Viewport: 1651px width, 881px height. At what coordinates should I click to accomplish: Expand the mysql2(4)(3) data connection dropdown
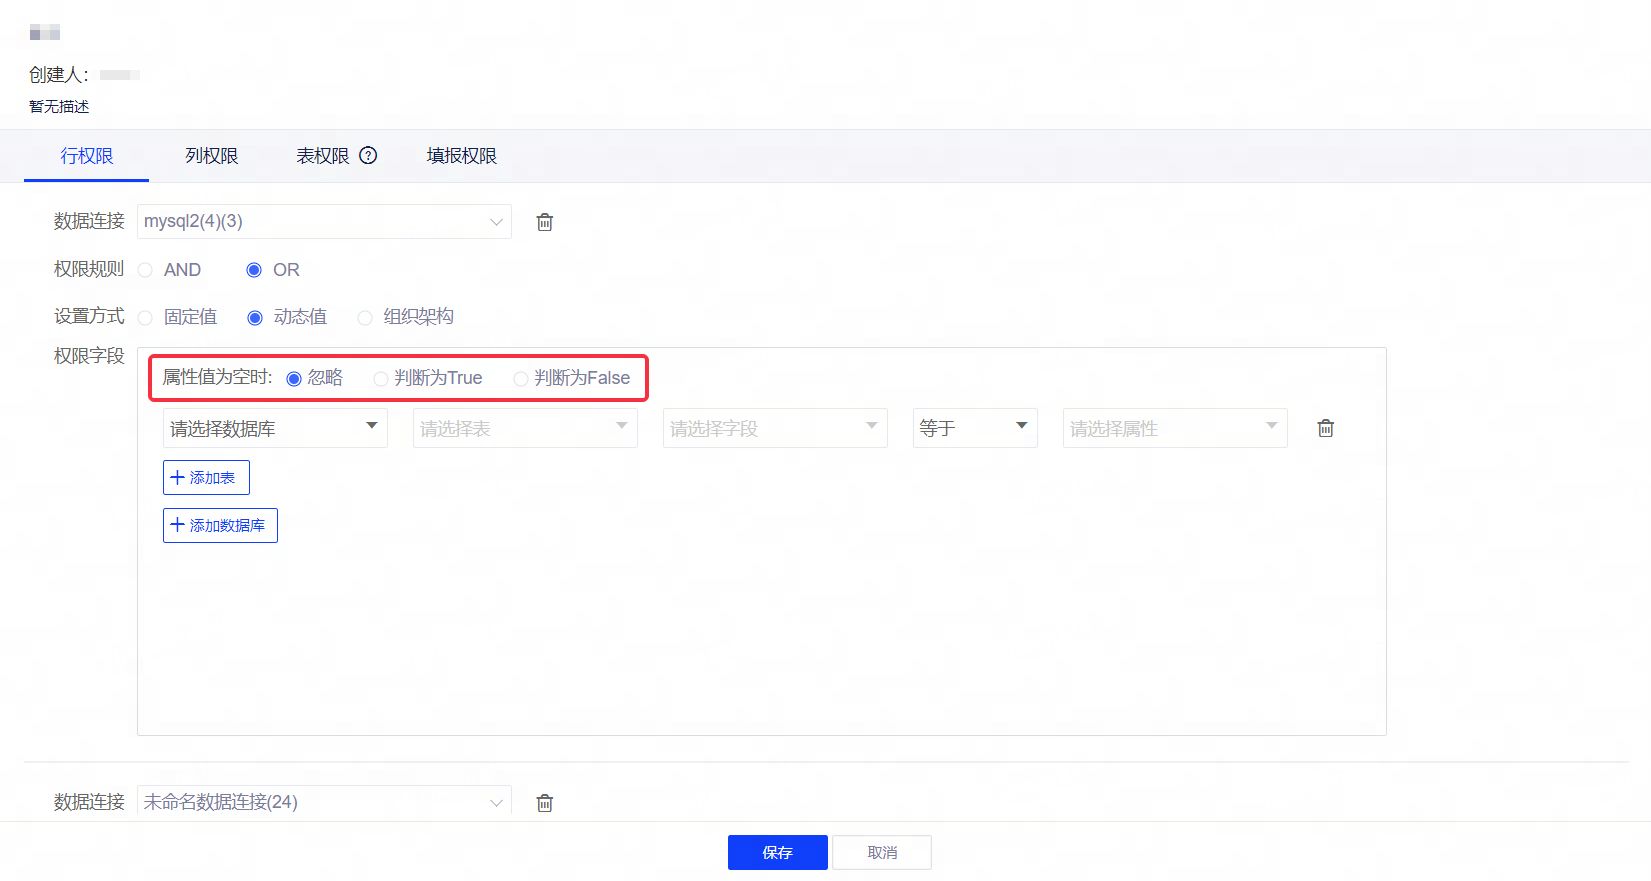tap(324, 222)
